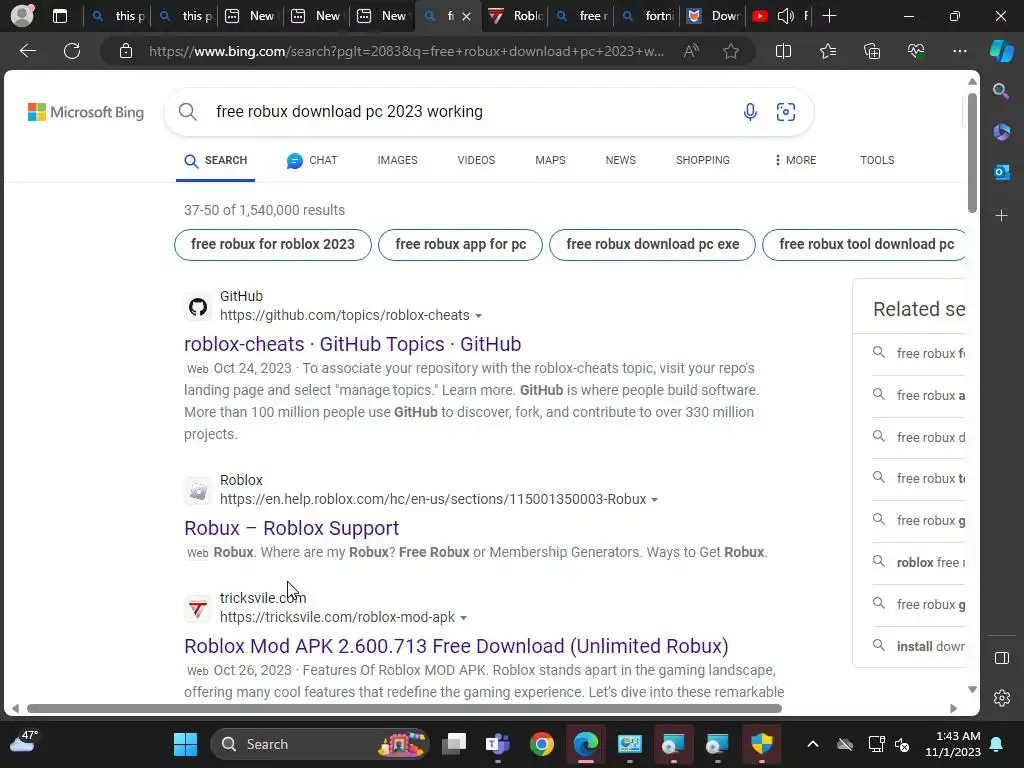
Task: Add this page to favorites star
Action: point(731,51)
